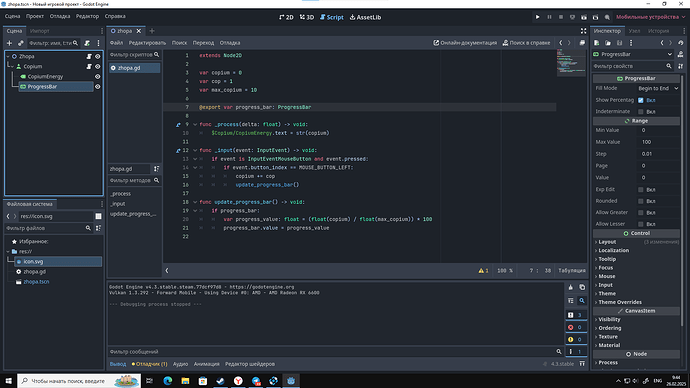
Task: Switch to the 2D workspace
Action: click(x=286, y=17)
